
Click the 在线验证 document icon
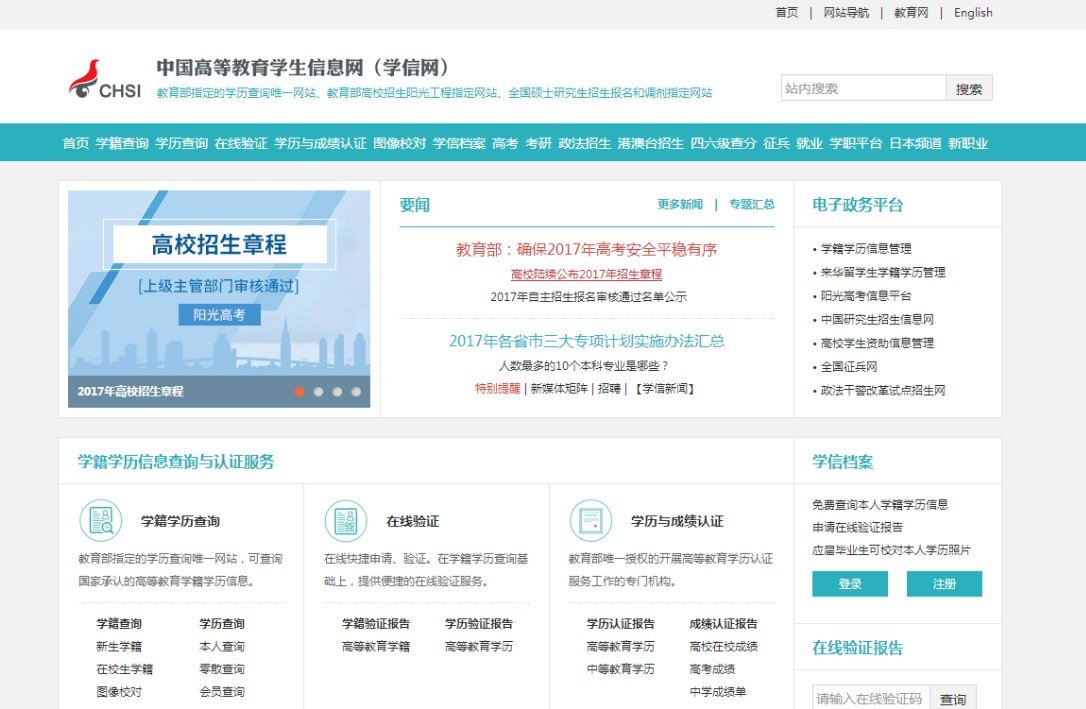[x=346, y=521]
